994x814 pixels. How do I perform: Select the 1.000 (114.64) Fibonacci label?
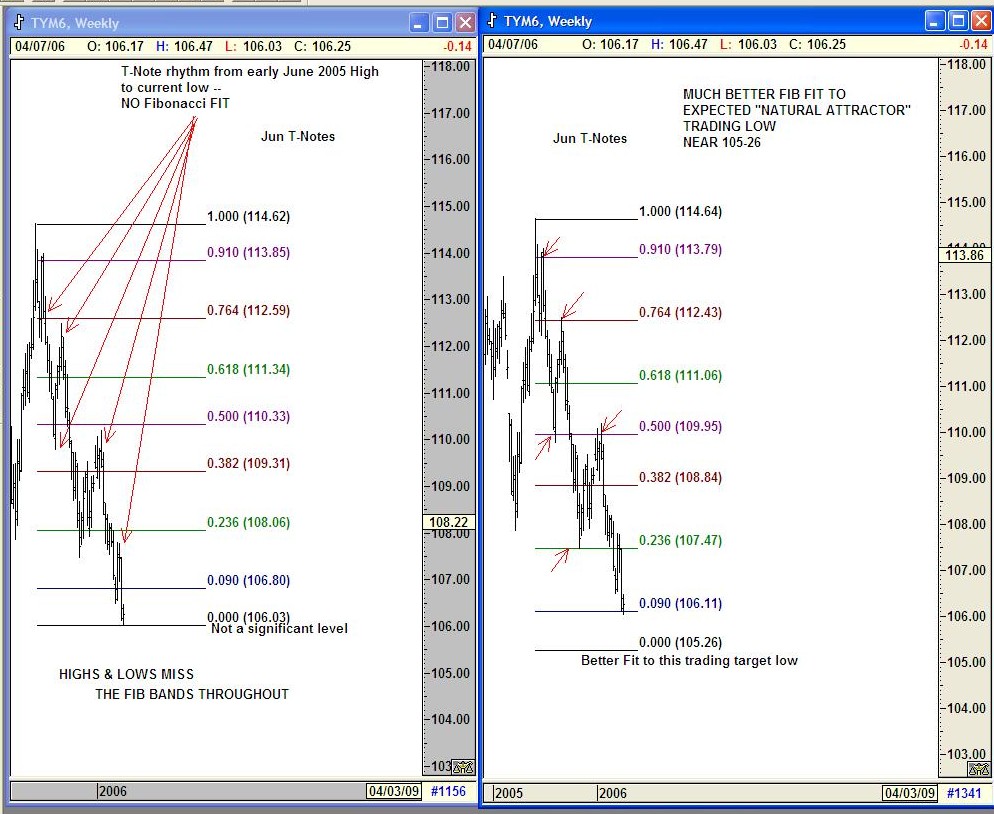[x=680, y=211]
